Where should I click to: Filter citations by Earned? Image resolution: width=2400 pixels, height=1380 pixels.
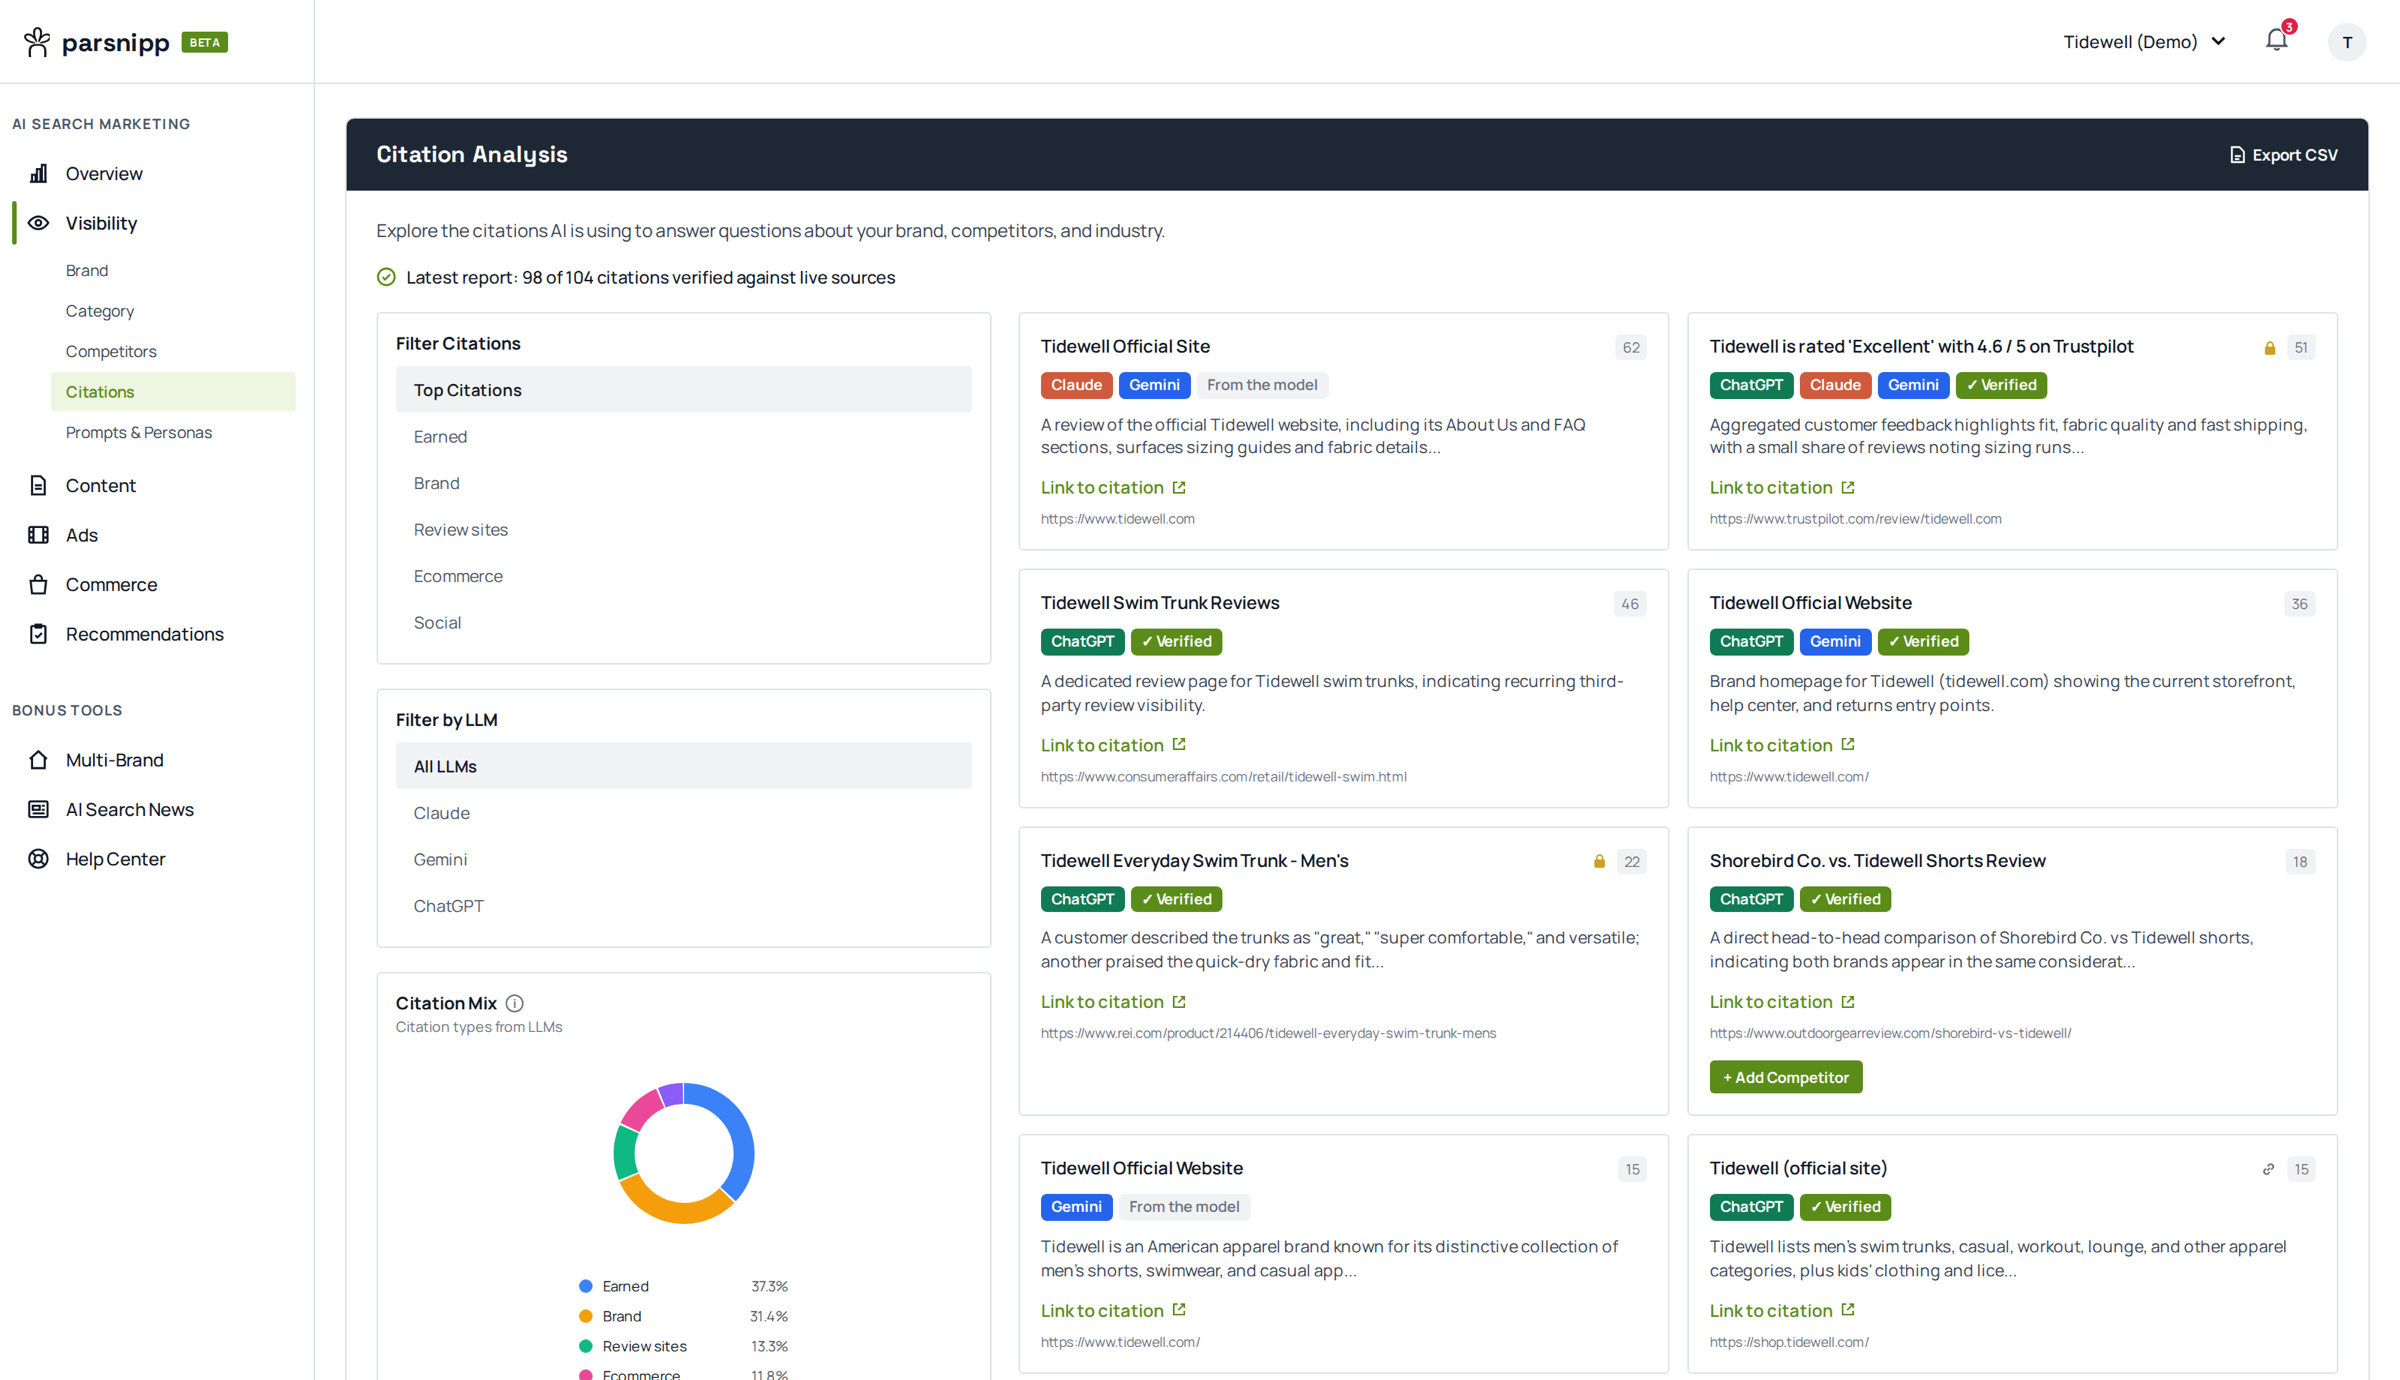click(x=683, y=436)
